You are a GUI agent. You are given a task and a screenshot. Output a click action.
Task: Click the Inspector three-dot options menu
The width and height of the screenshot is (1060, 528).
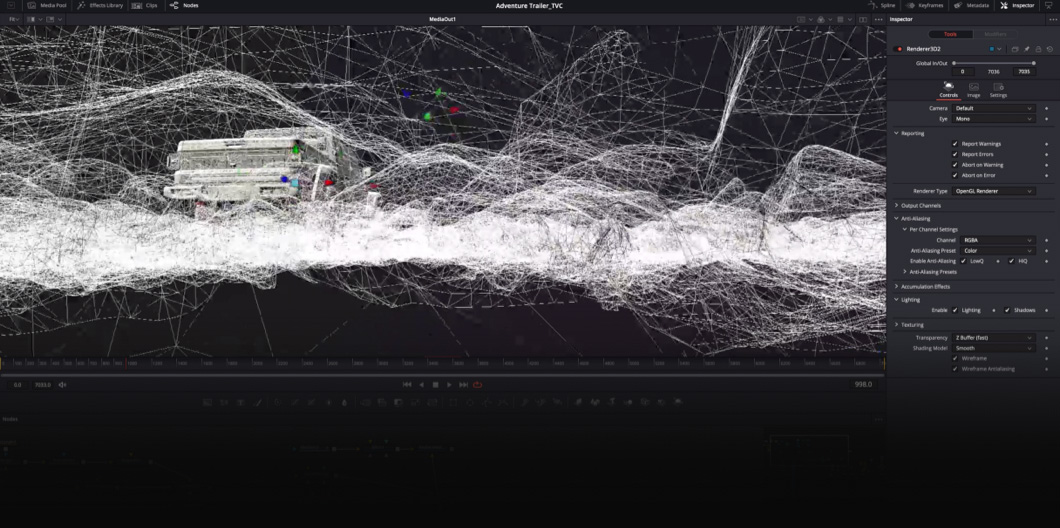pos(1051,19)
